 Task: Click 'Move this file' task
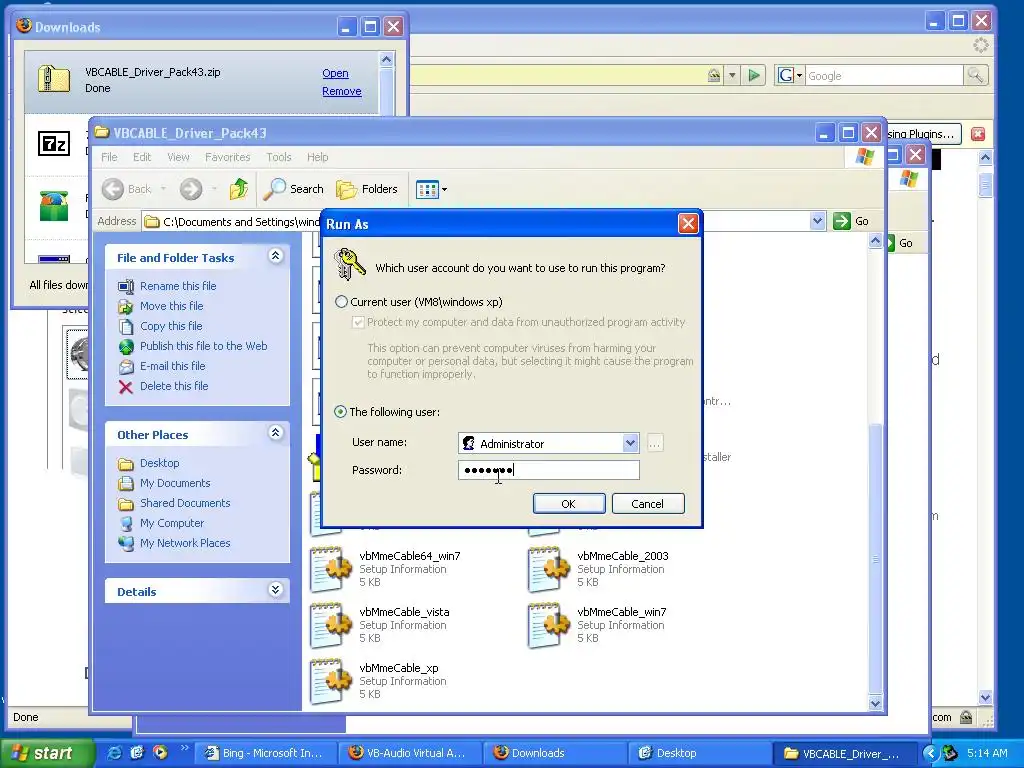coord(171,306)
